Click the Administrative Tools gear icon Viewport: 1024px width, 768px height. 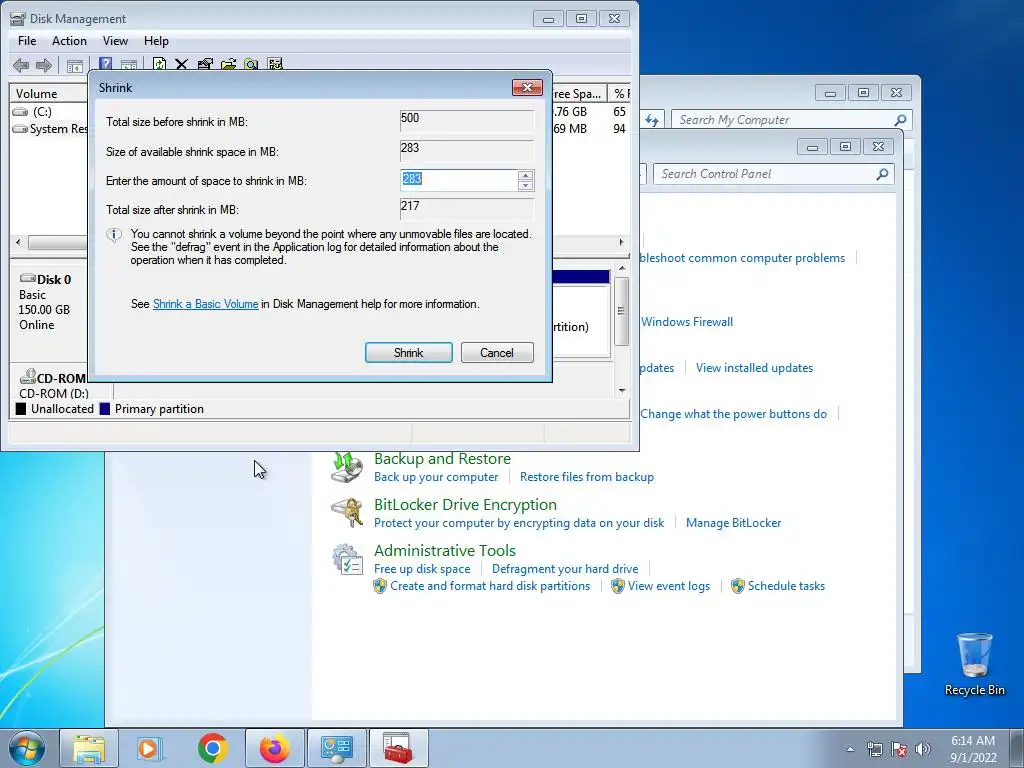[x=347, y=560]
